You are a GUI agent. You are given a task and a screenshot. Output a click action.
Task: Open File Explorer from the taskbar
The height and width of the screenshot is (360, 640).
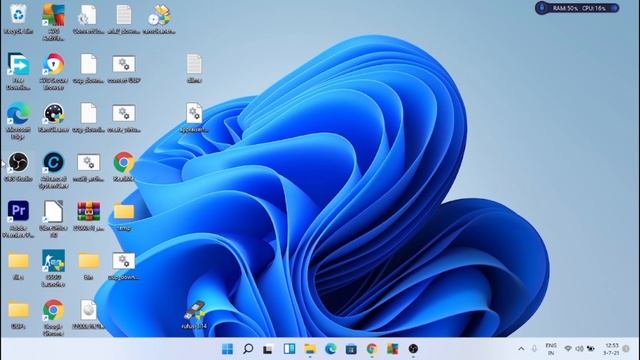310,349
